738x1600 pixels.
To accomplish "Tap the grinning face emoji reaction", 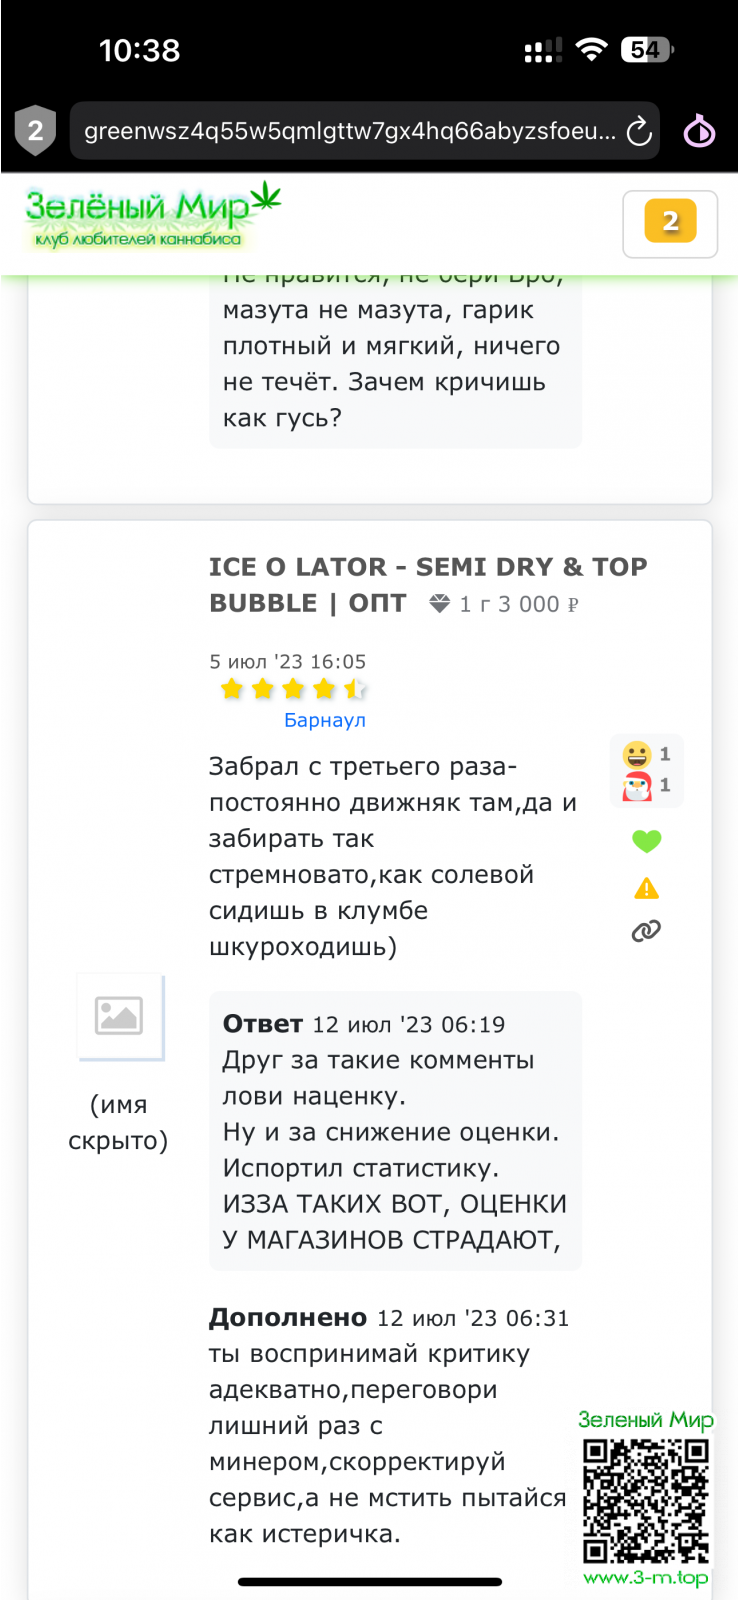I will tap(637, 754).
